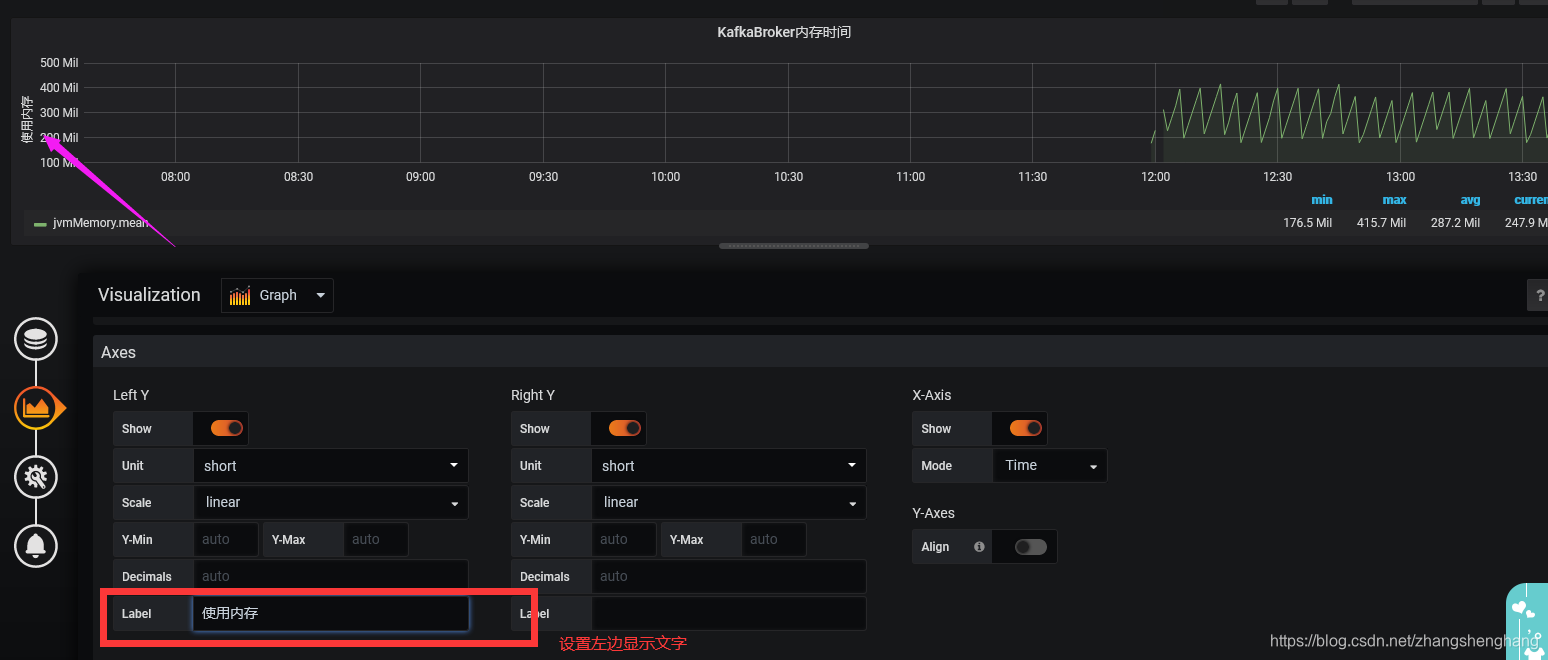Sort legend by min column header

1321,200
